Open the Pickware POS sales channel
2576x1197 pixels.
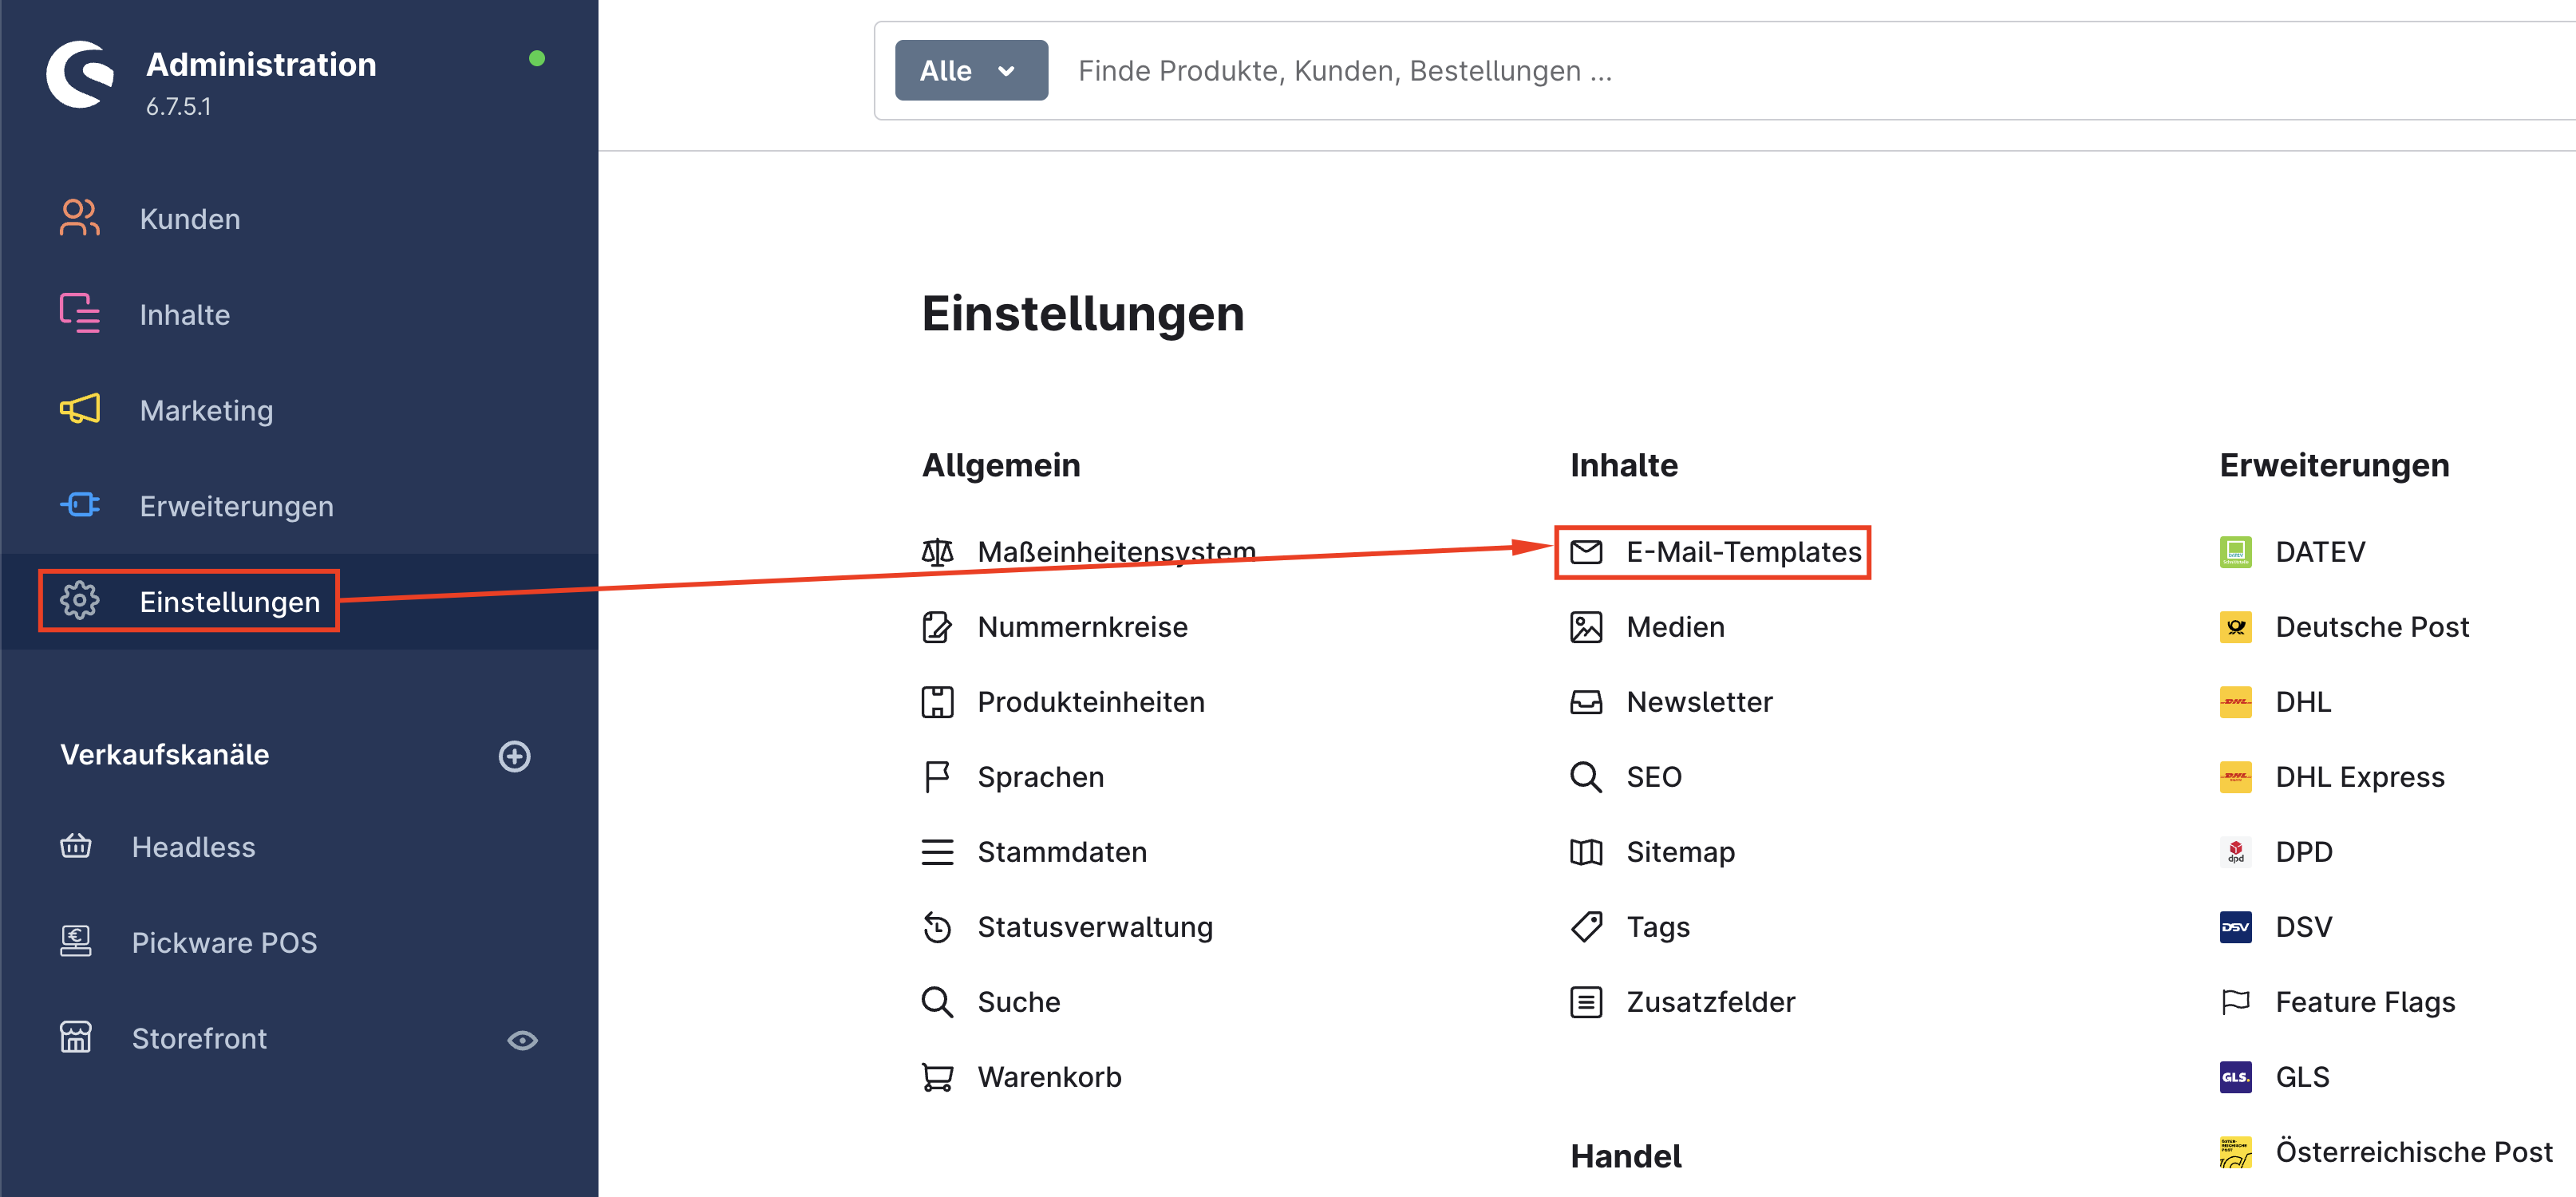tap(224, 942)
